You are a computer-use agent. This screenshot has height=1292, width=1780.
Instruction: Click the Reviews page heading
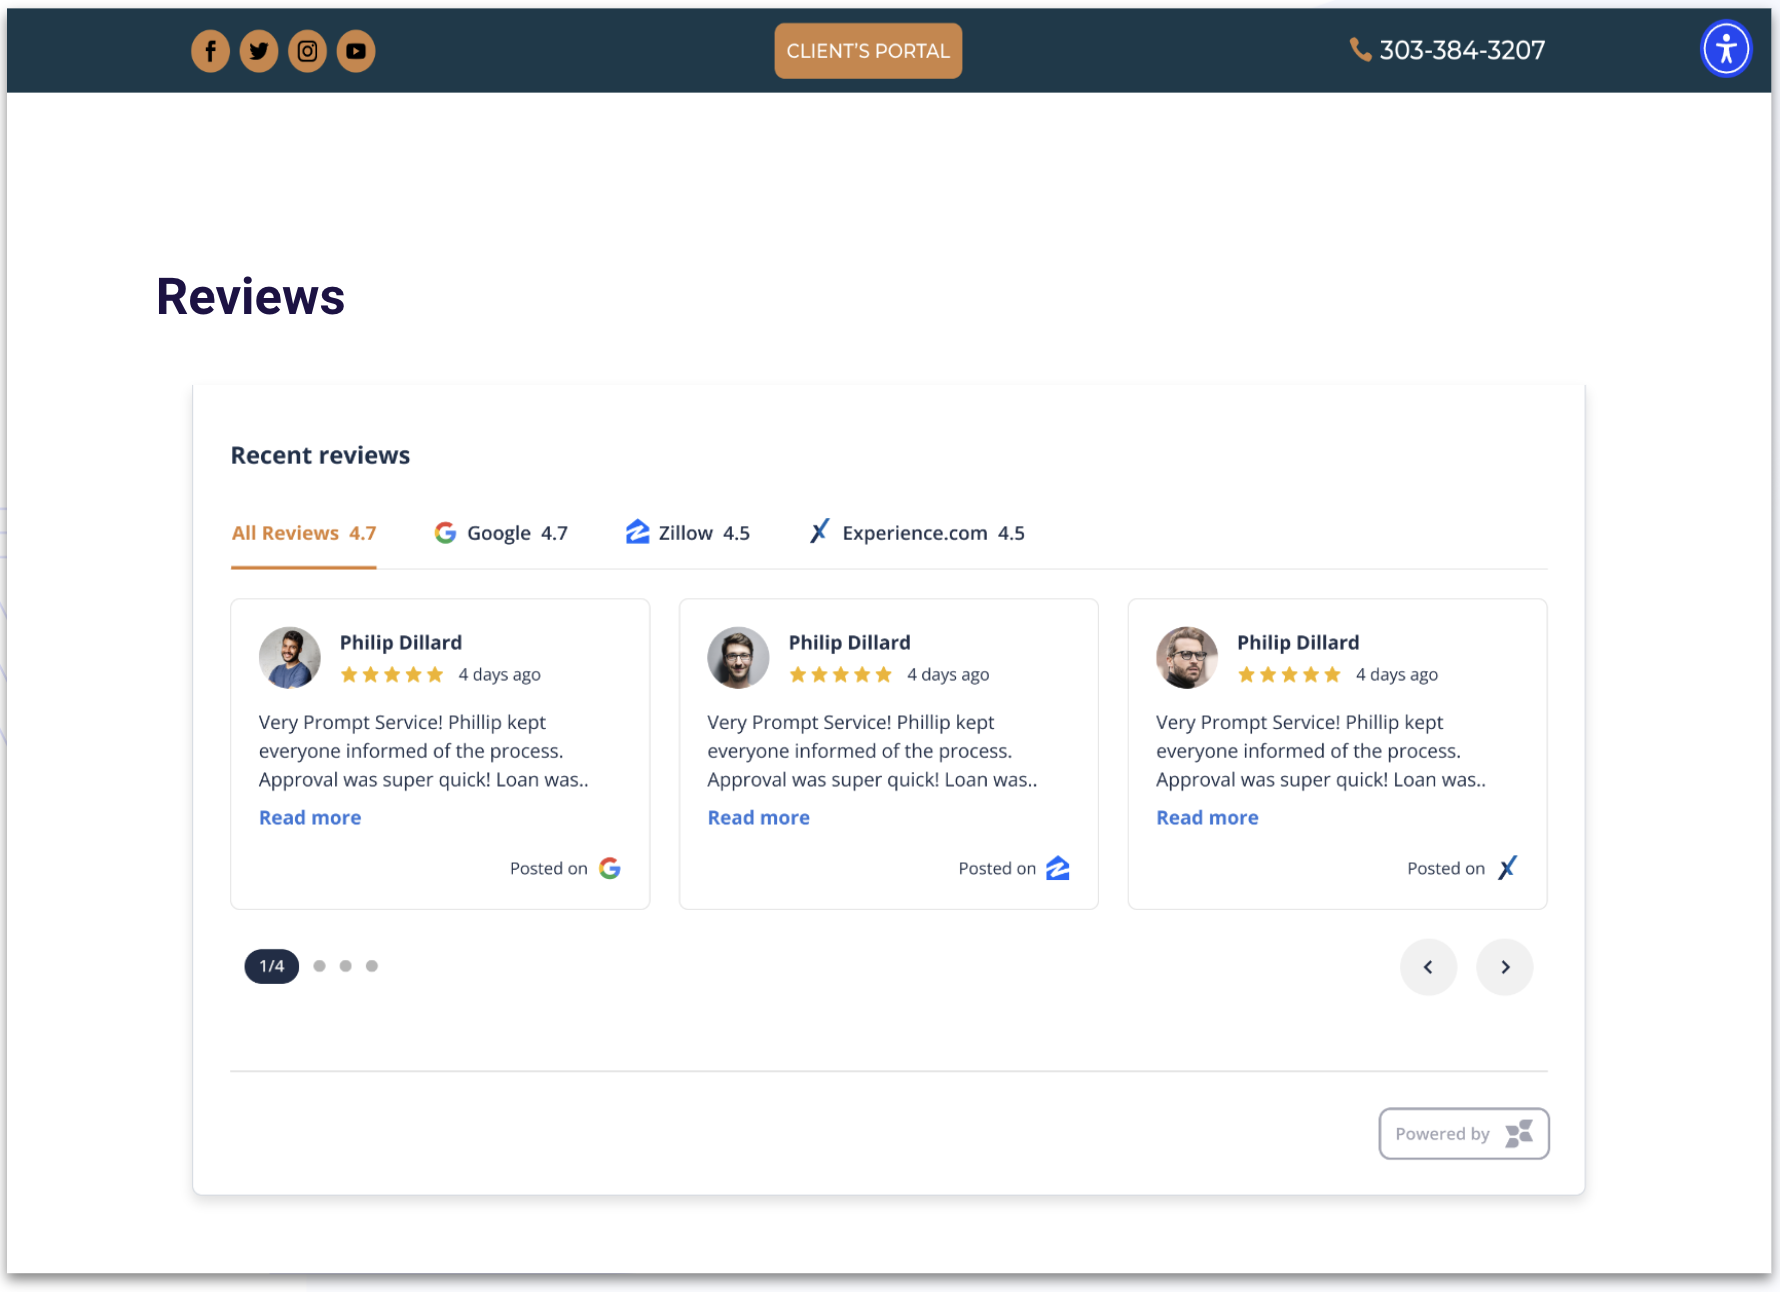[250, 297]
